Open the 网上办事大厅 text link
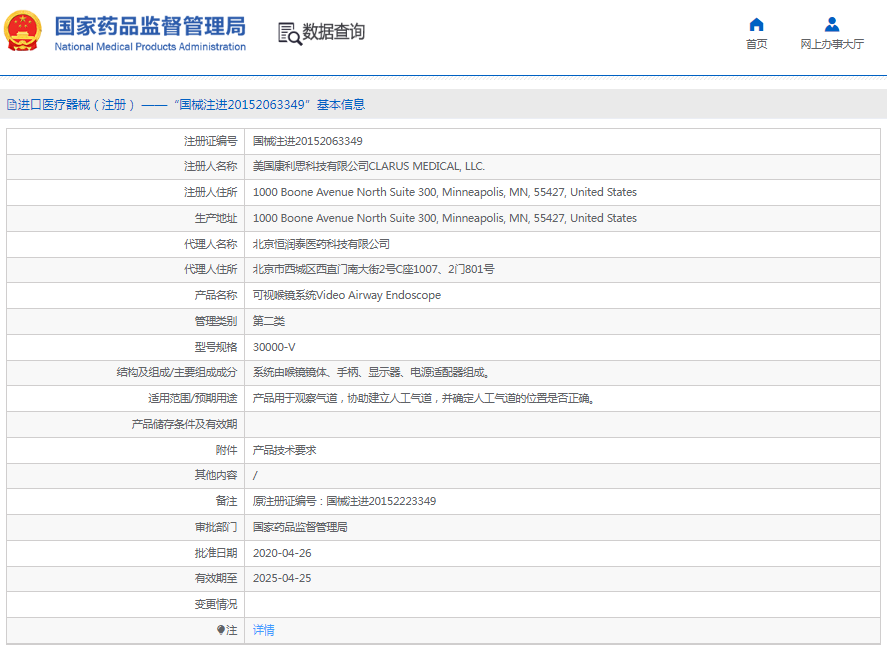Image resolution: width=887 pixels, height=651 pixels. [x=831, y=44]
